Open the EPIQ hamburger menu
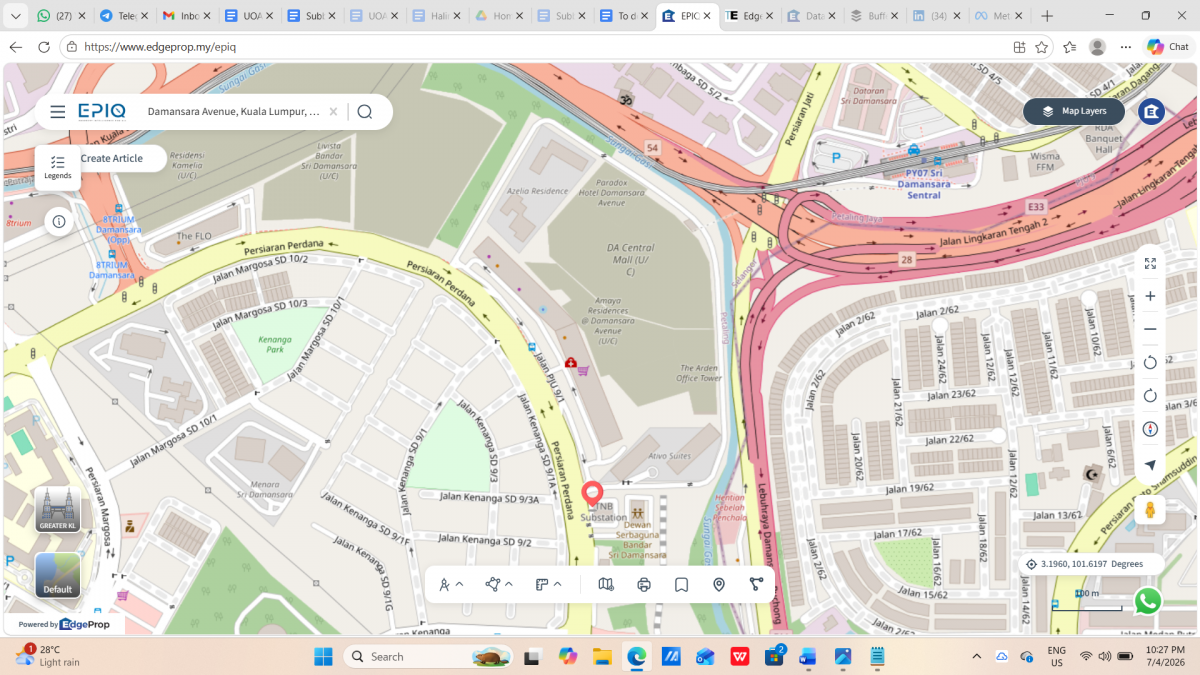 58,112
